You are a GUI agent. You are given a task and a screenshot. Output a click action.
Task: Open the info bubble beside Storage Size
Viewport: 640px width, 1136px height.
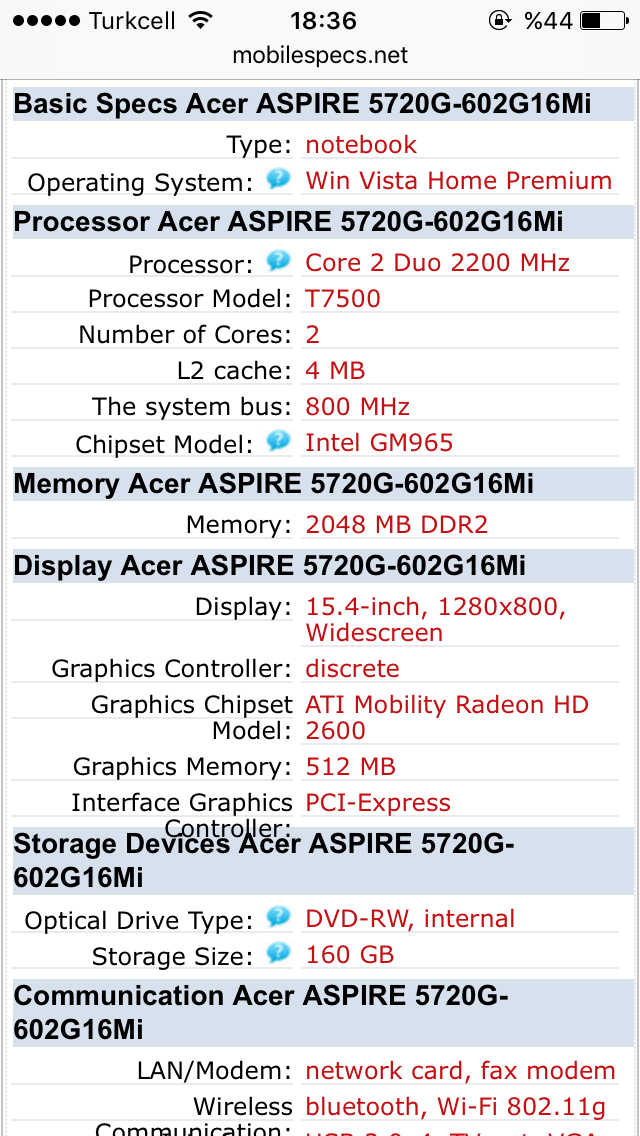(x=278, y=953)
